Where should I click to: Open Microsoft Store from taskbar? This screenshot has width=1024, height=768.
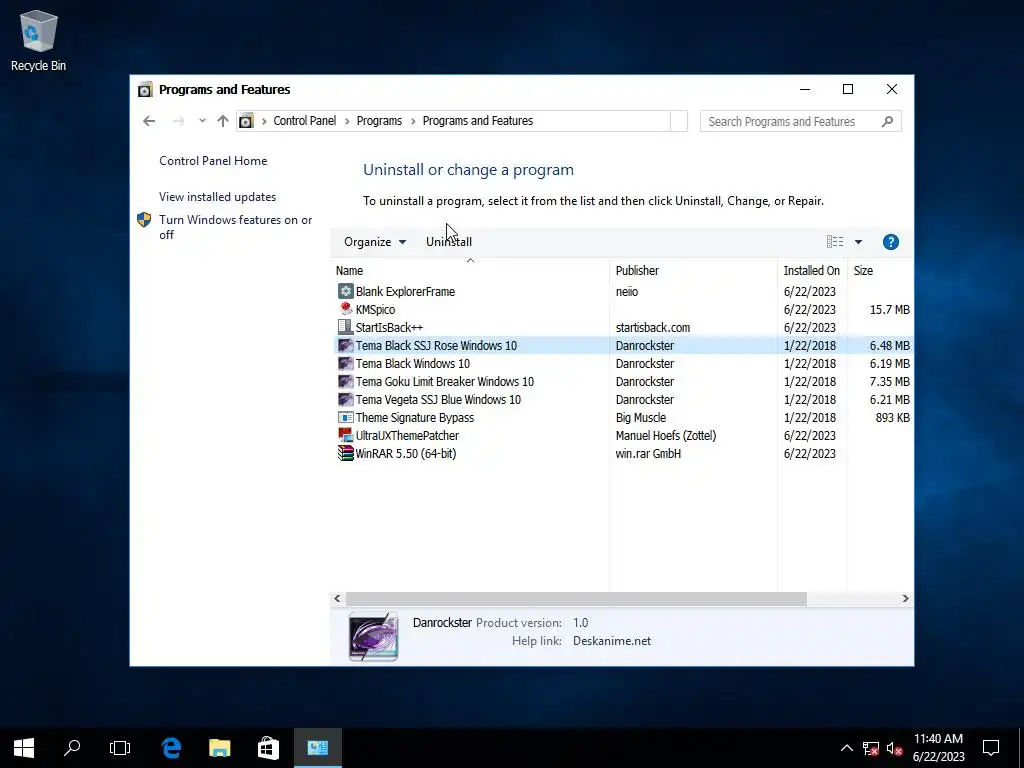(268, 748)
